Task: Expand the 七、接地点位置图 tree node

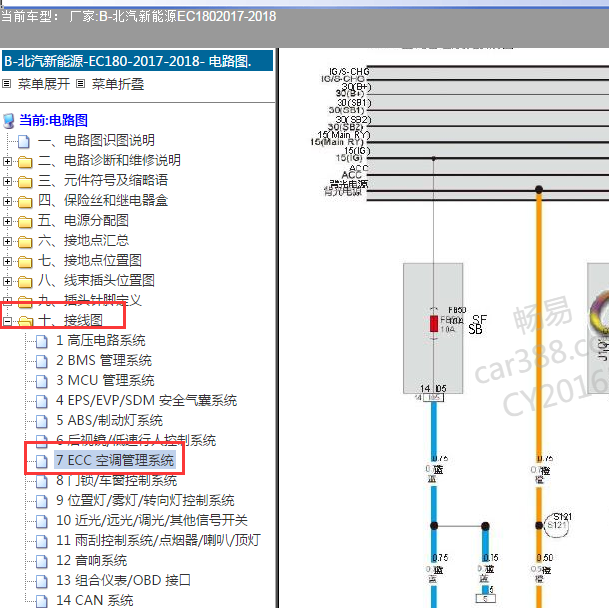Action: 7,261
